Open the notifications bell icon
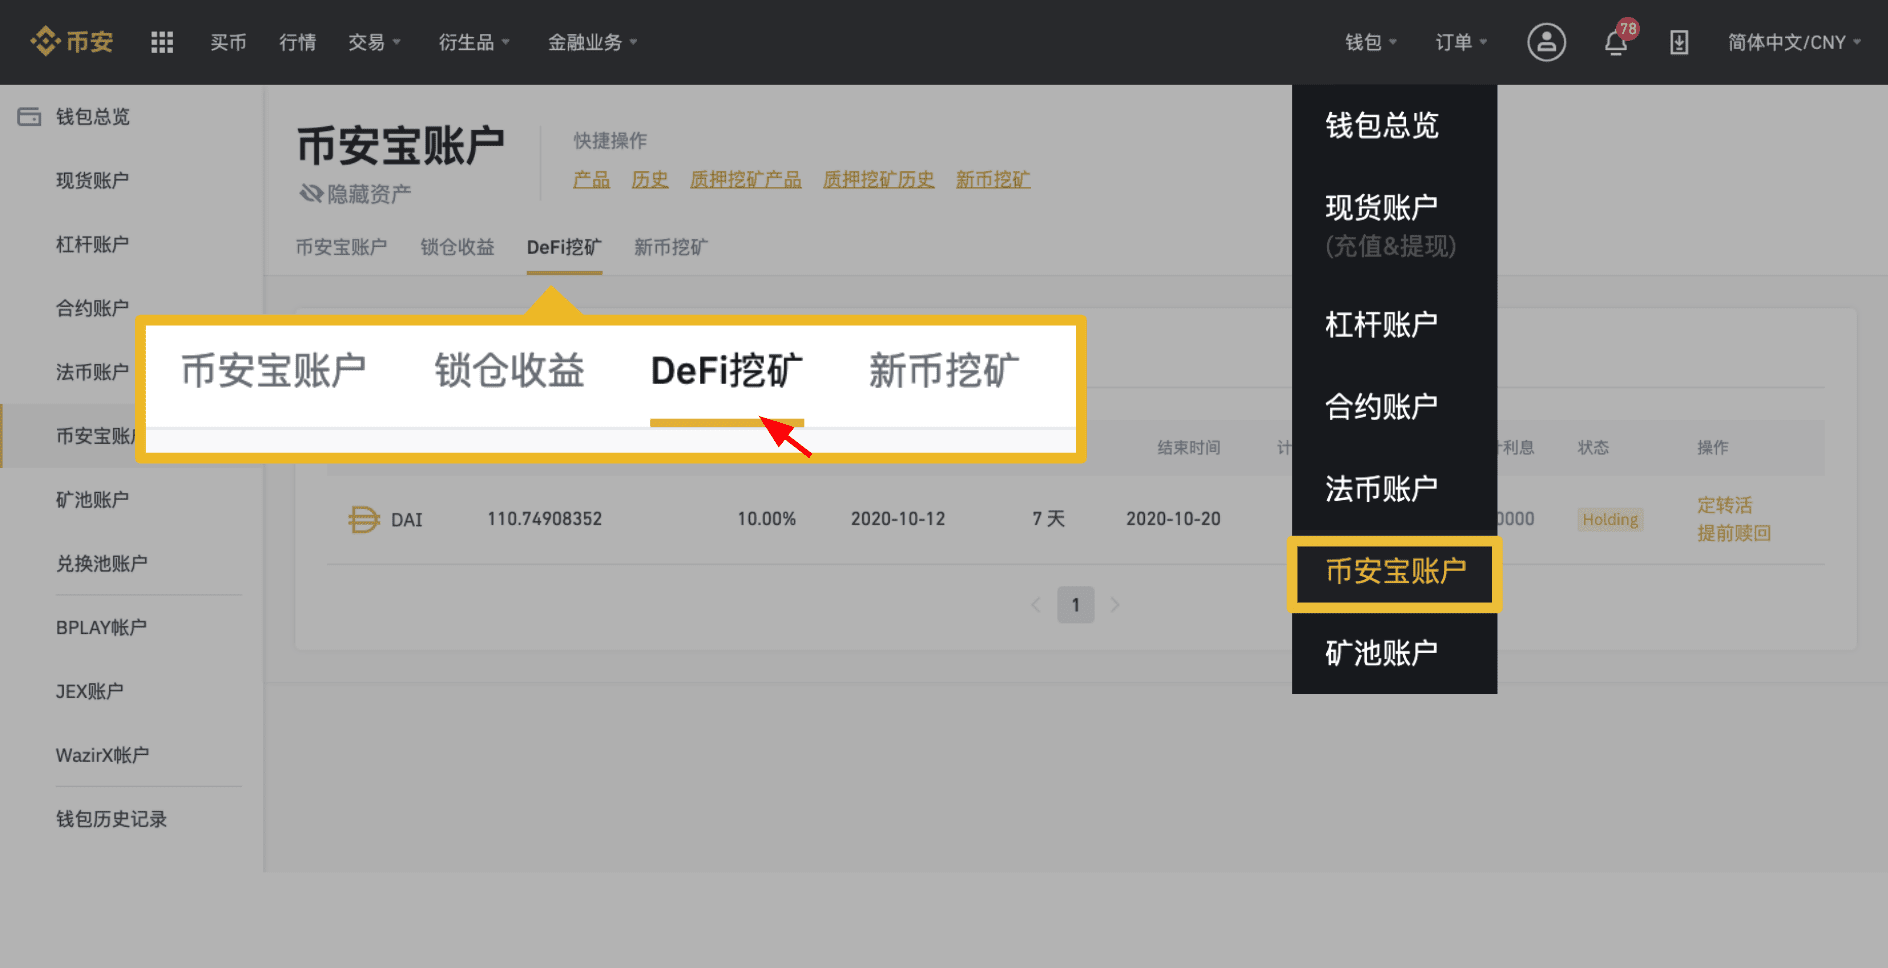This screenshot has height=968, width=1888. 1616,43
